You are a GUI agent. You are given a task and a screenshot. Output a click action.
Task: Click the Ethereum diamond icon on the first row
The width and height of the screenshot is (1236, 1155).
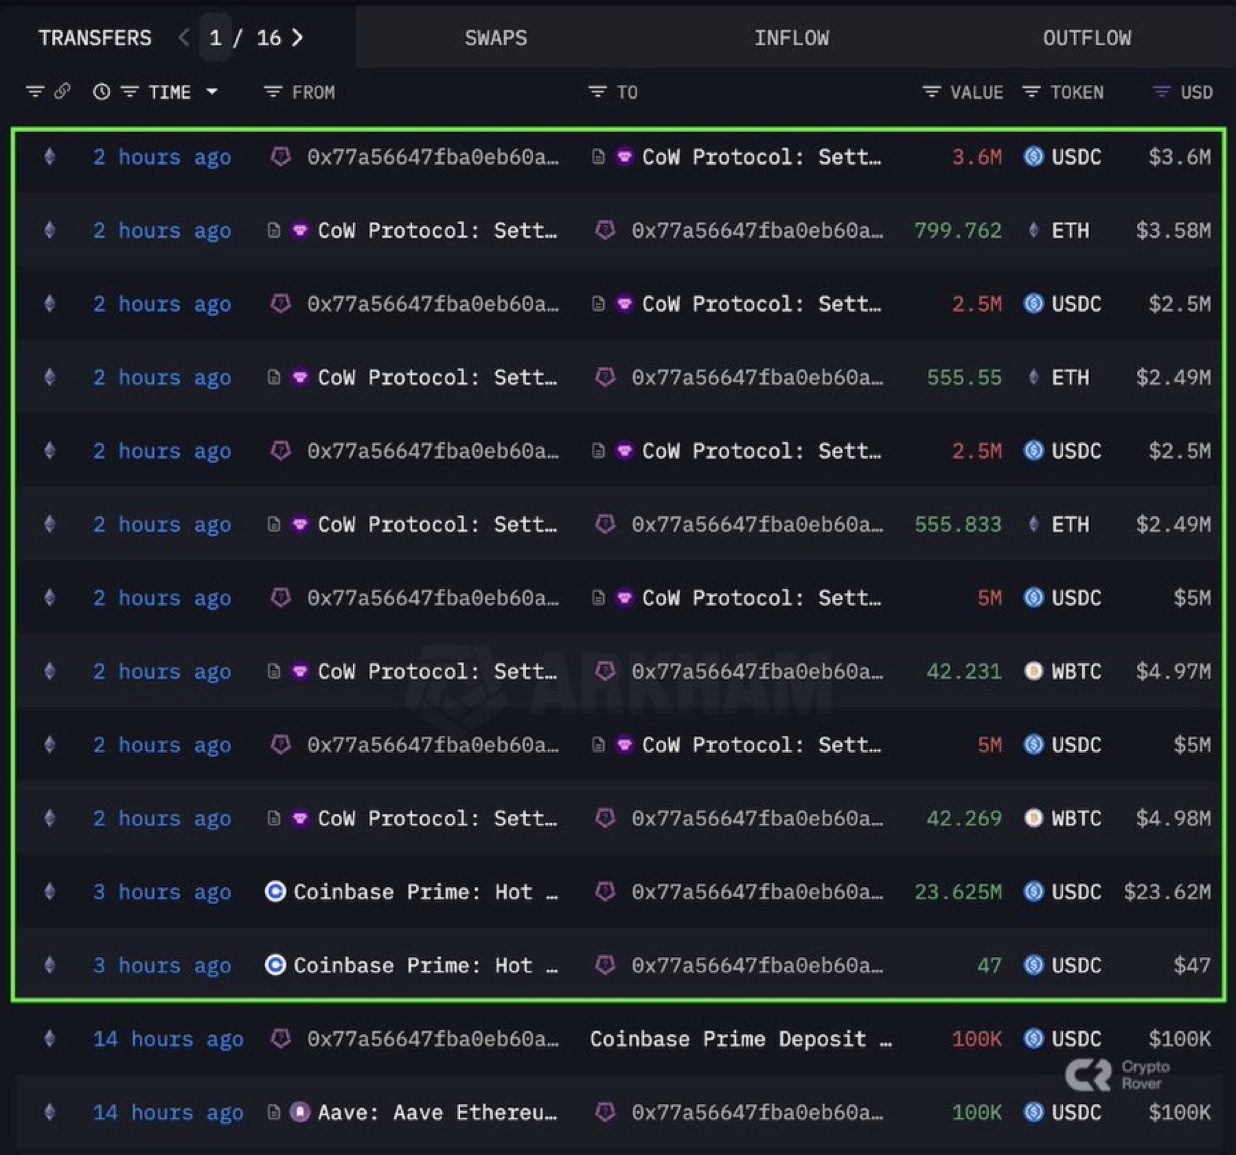49,157
